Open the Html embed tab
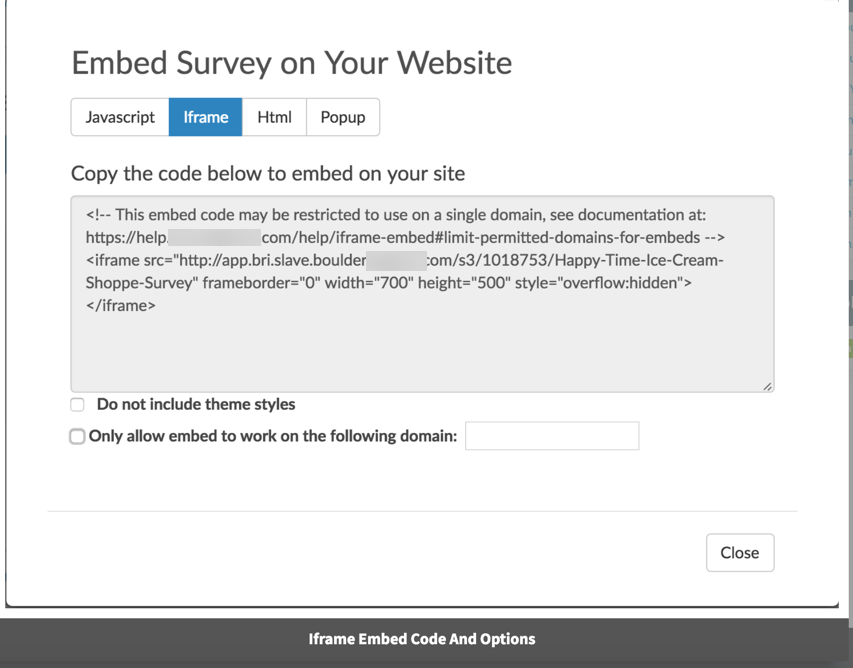The width and height of the screenshot is (853, 668). (274, 117)
